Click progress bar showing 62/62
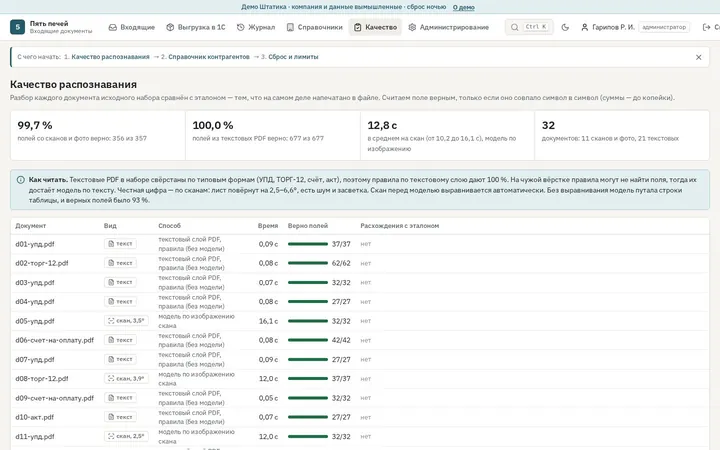The height and width of the screenshot is (450, 720). tap(308, 264)
